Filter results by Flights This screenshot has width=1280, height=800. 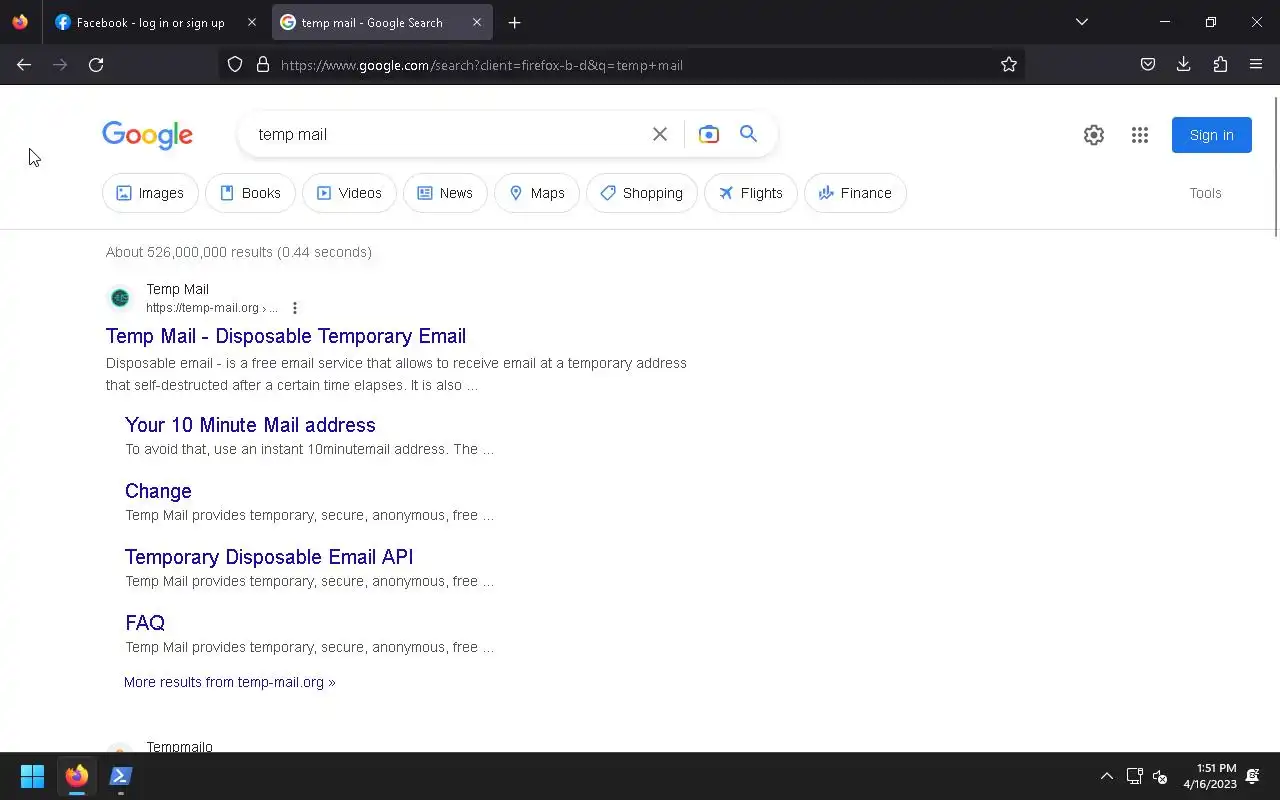point(751,193)
